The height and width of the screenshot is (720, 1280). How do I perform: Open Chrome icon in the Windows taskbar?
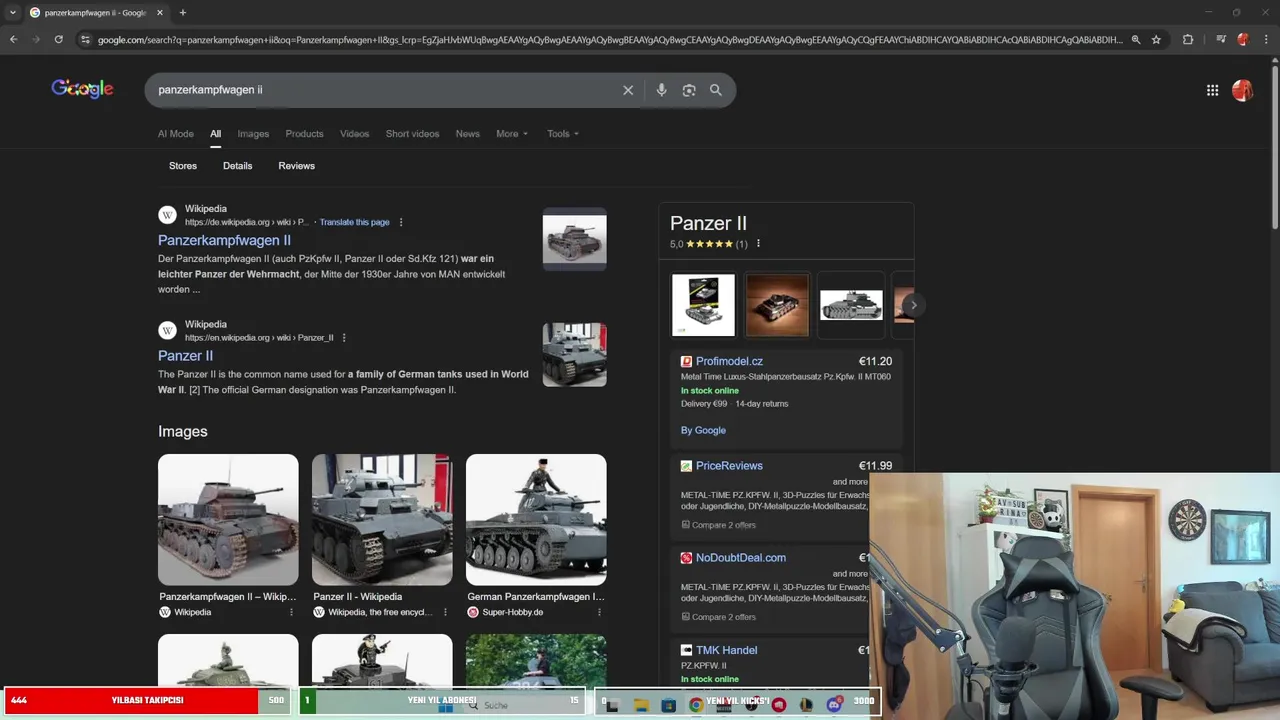696,705
